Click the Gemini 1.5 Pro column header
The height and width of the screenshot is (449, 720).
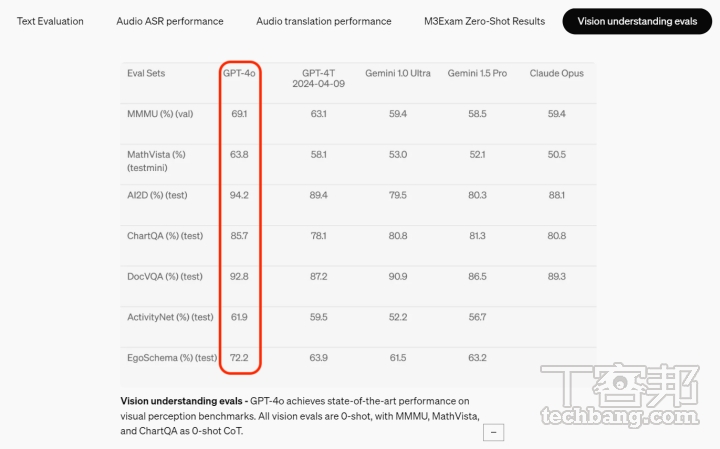tap(477, 73)
